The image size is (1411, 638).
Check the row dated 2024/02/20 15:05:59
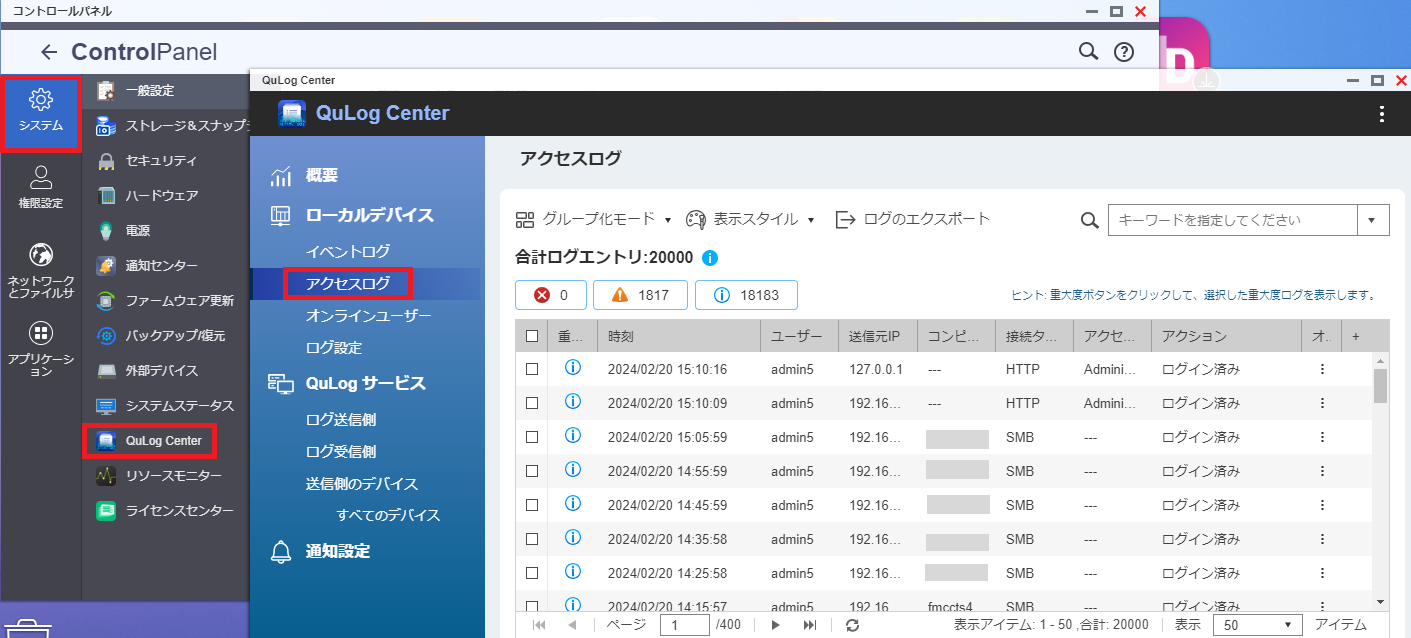click(532, 437)
